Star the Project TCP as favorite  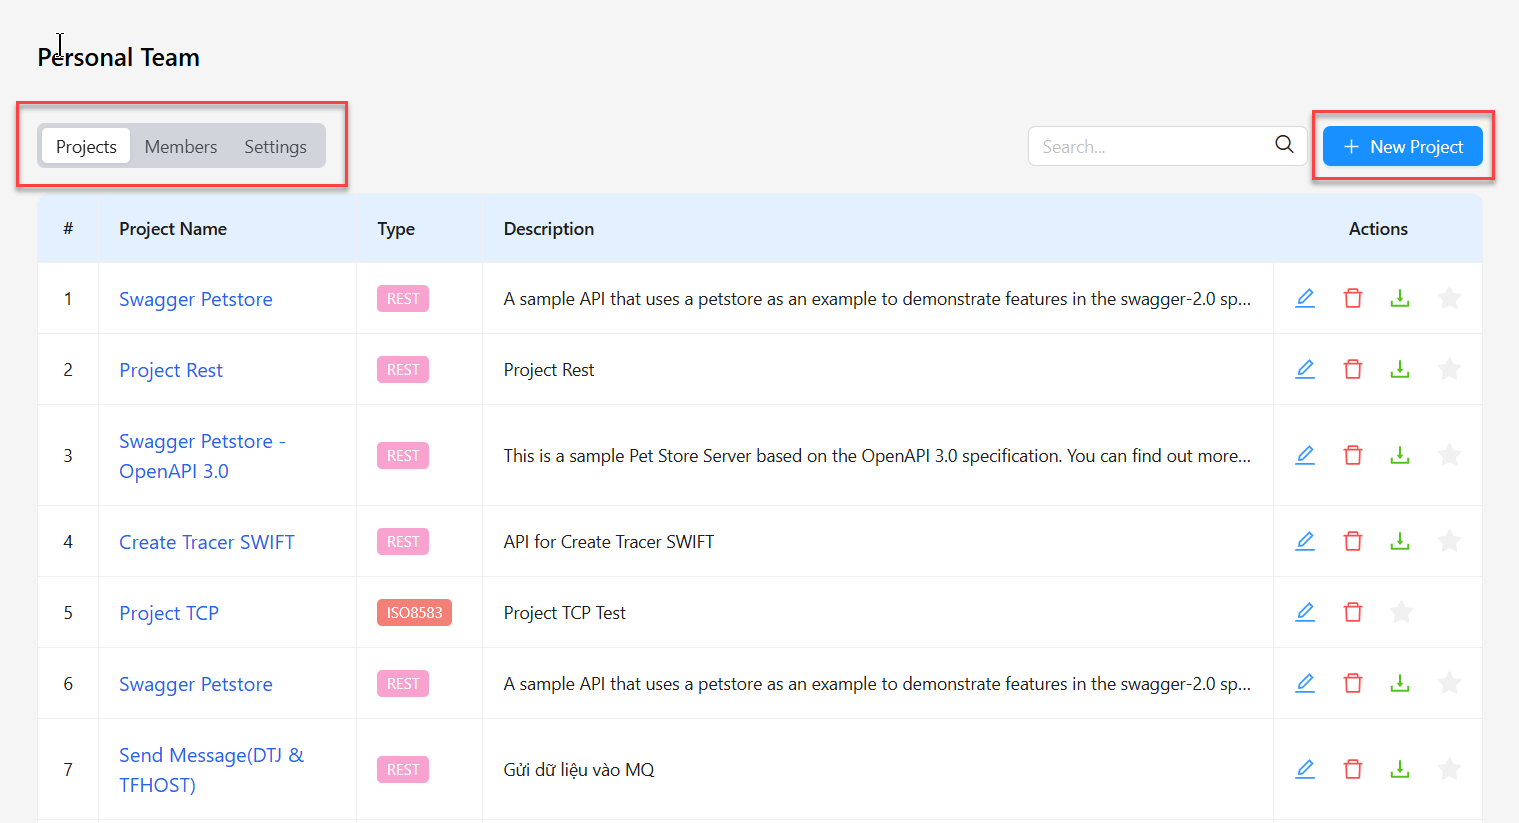(1401, 612)
